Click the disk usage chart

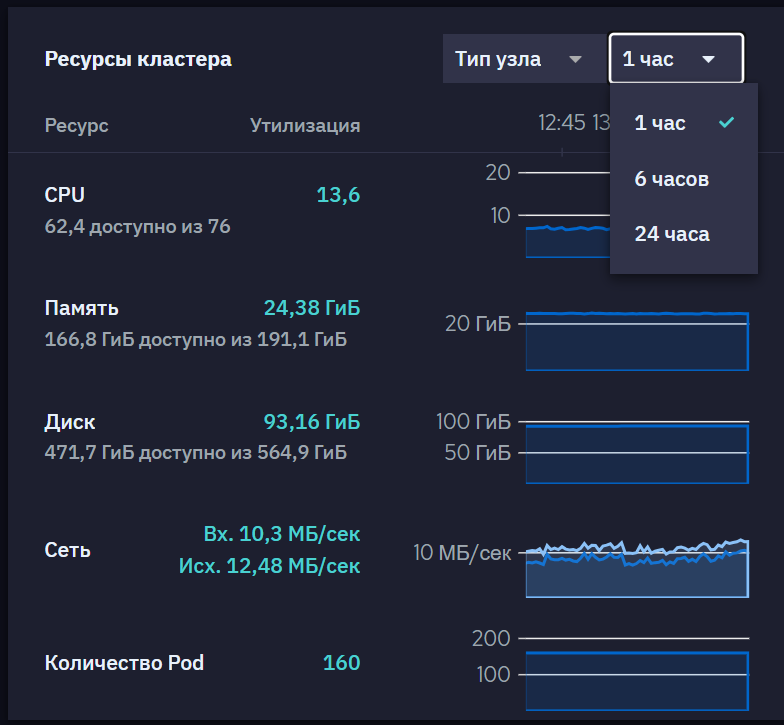[637, 454]
